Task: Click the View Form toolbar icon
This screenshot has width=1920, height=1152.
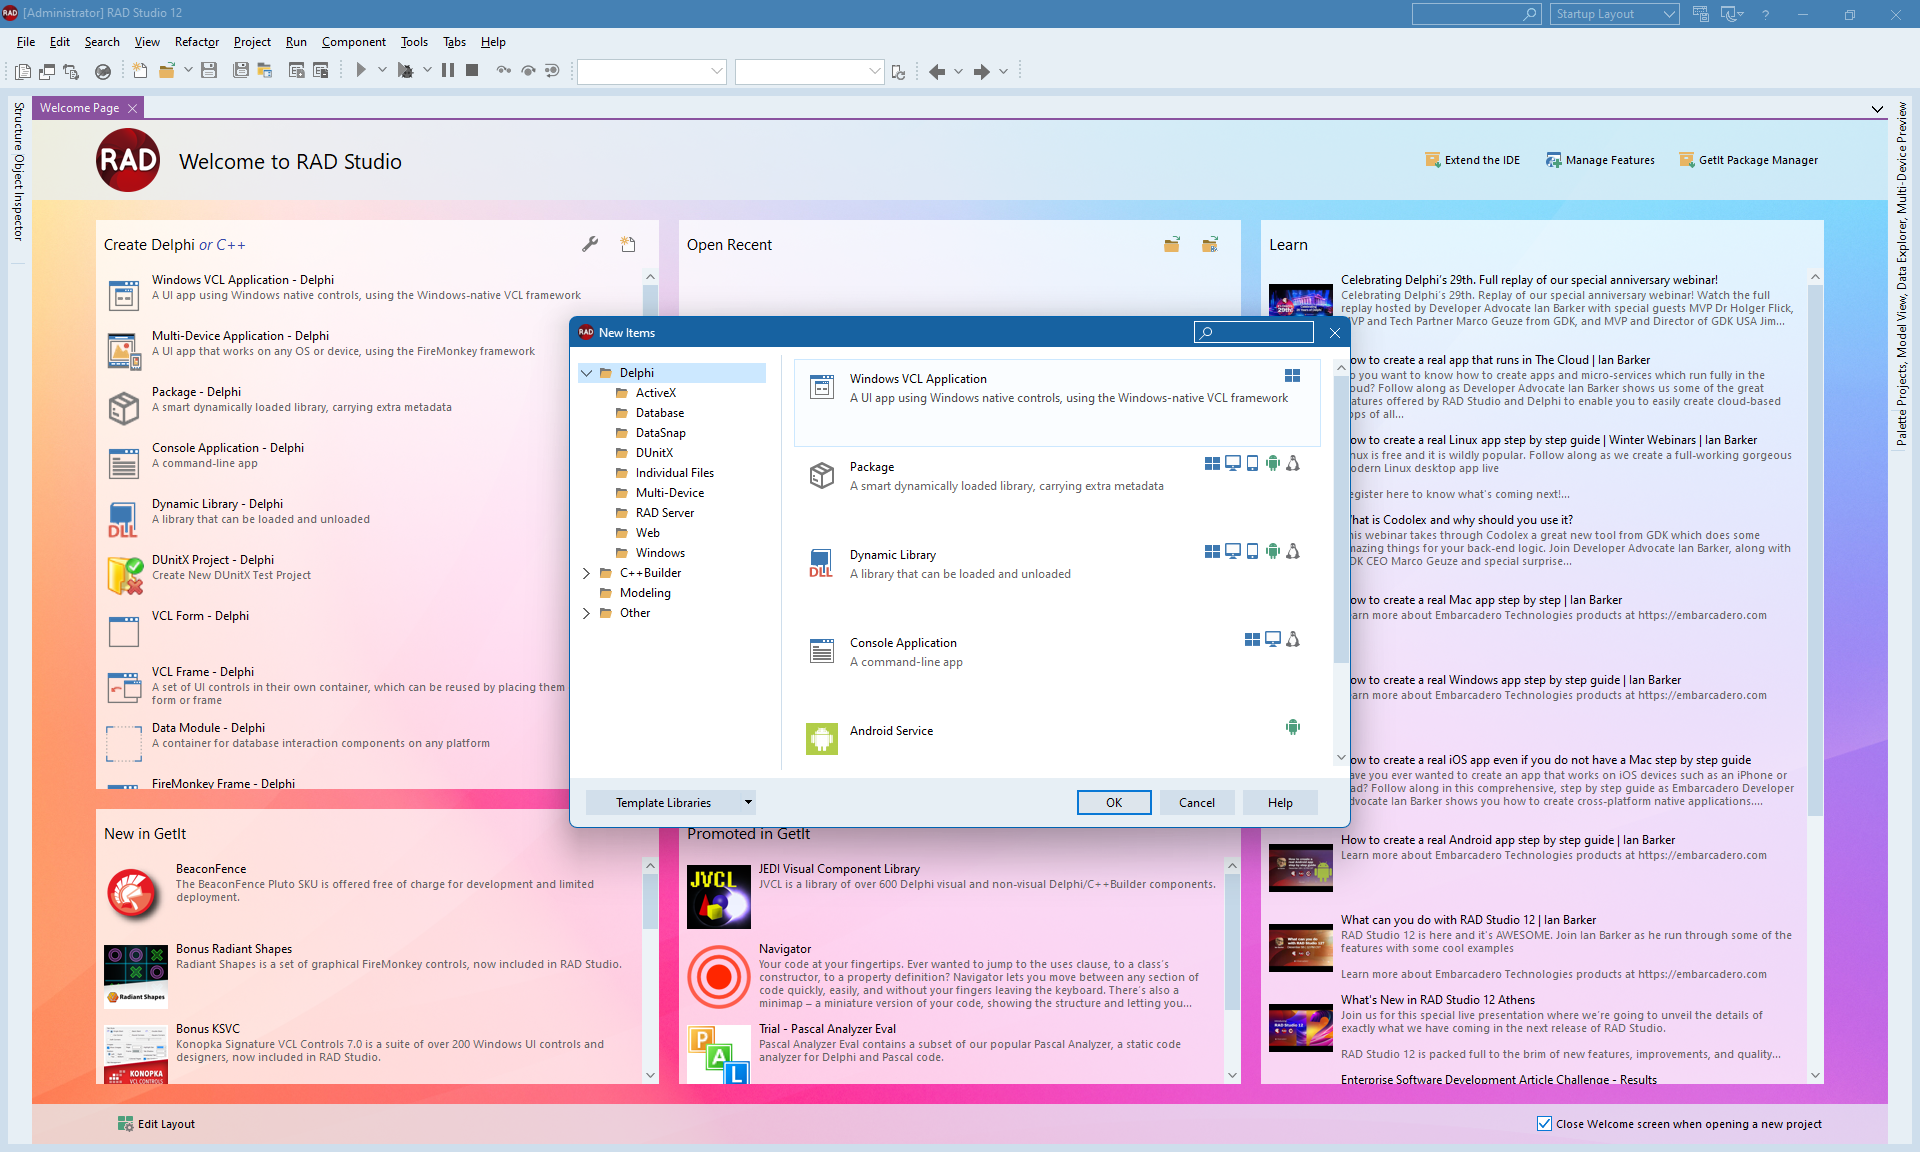Action: [x=47, y=71]
